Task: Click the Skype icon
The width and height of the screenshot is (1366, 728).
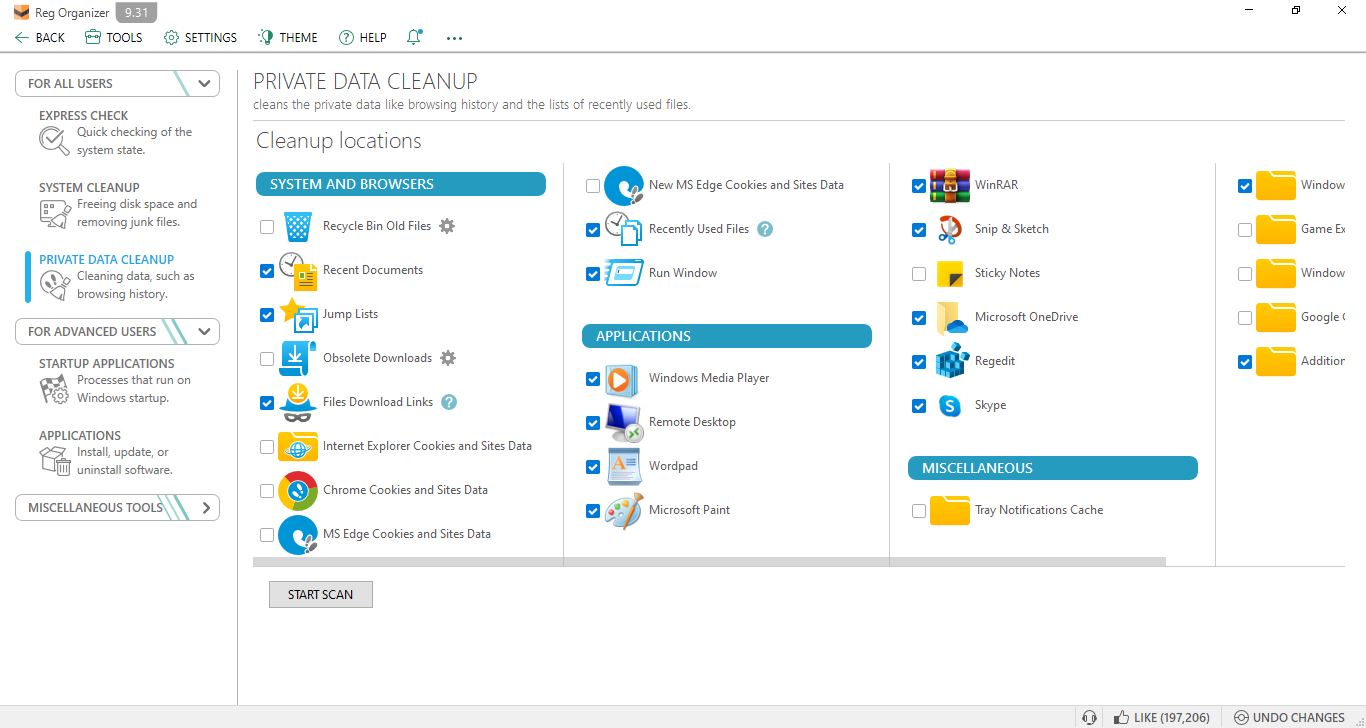Action: [950, 405]
